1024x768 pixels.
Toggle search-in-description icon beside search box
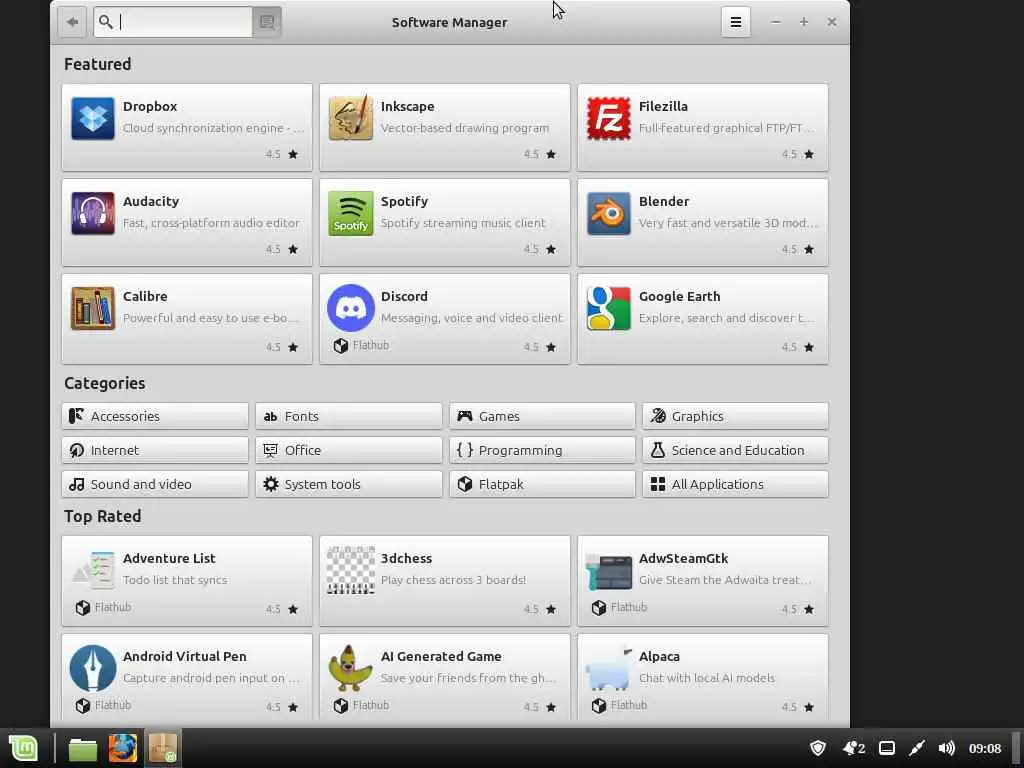(x=267, y=22)
